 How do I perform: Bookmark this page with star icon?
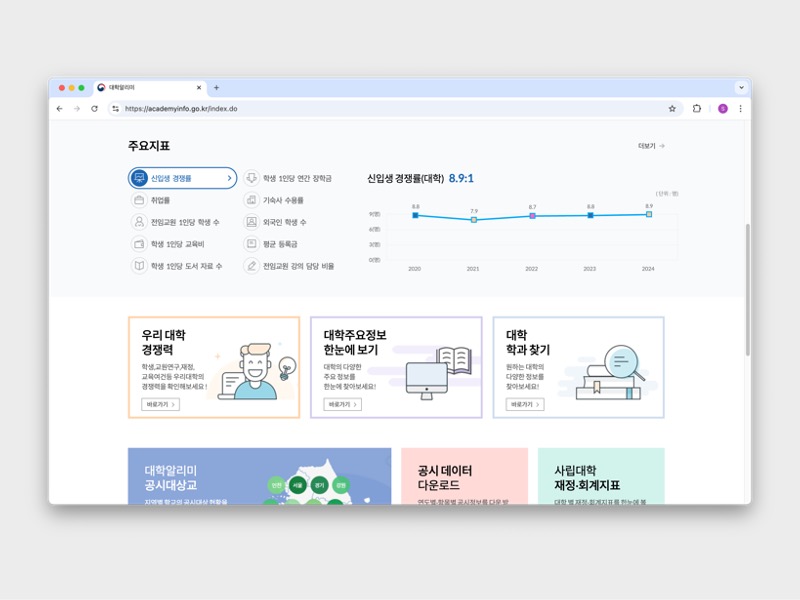pyautogui.click(x=672, y=109)
